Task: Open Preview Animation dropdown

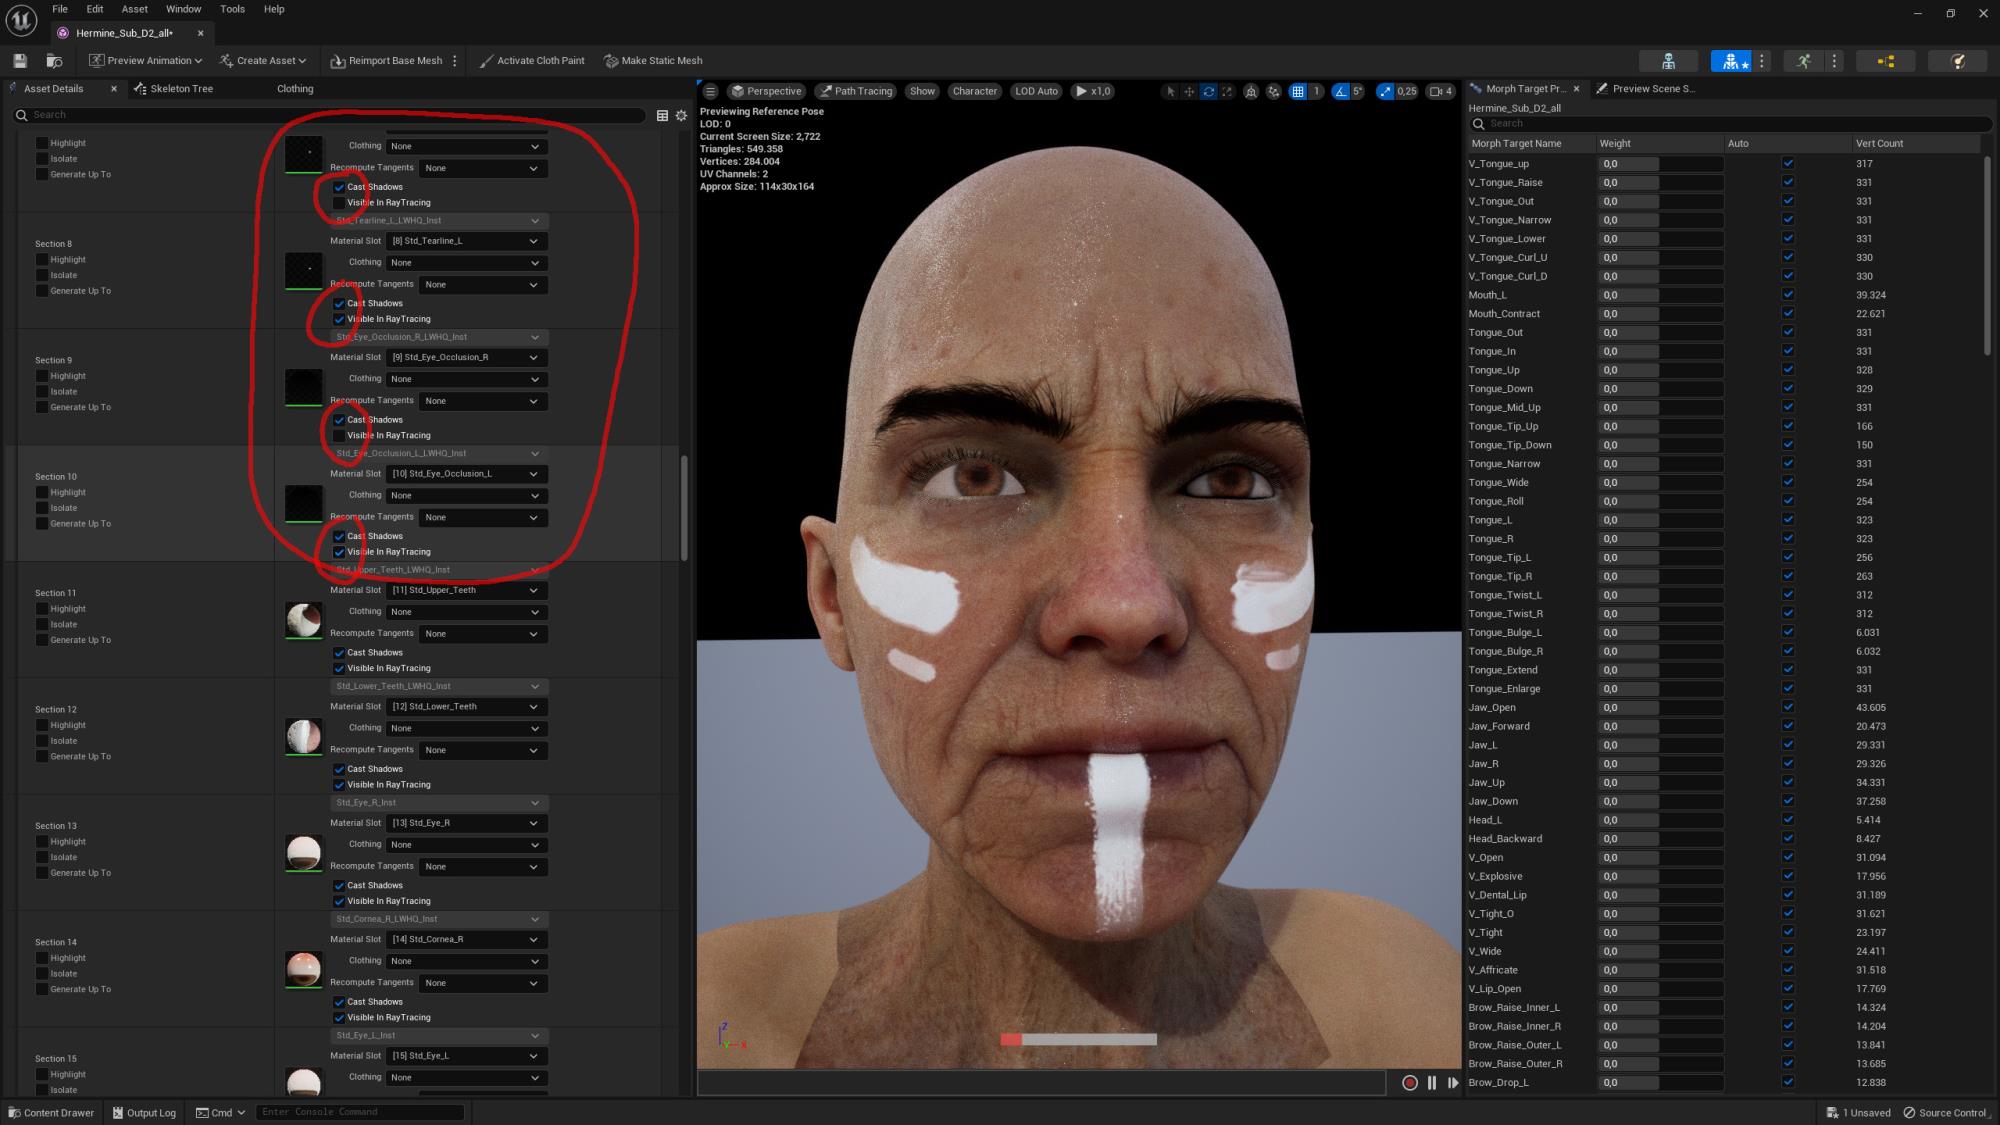Action: 146,61
